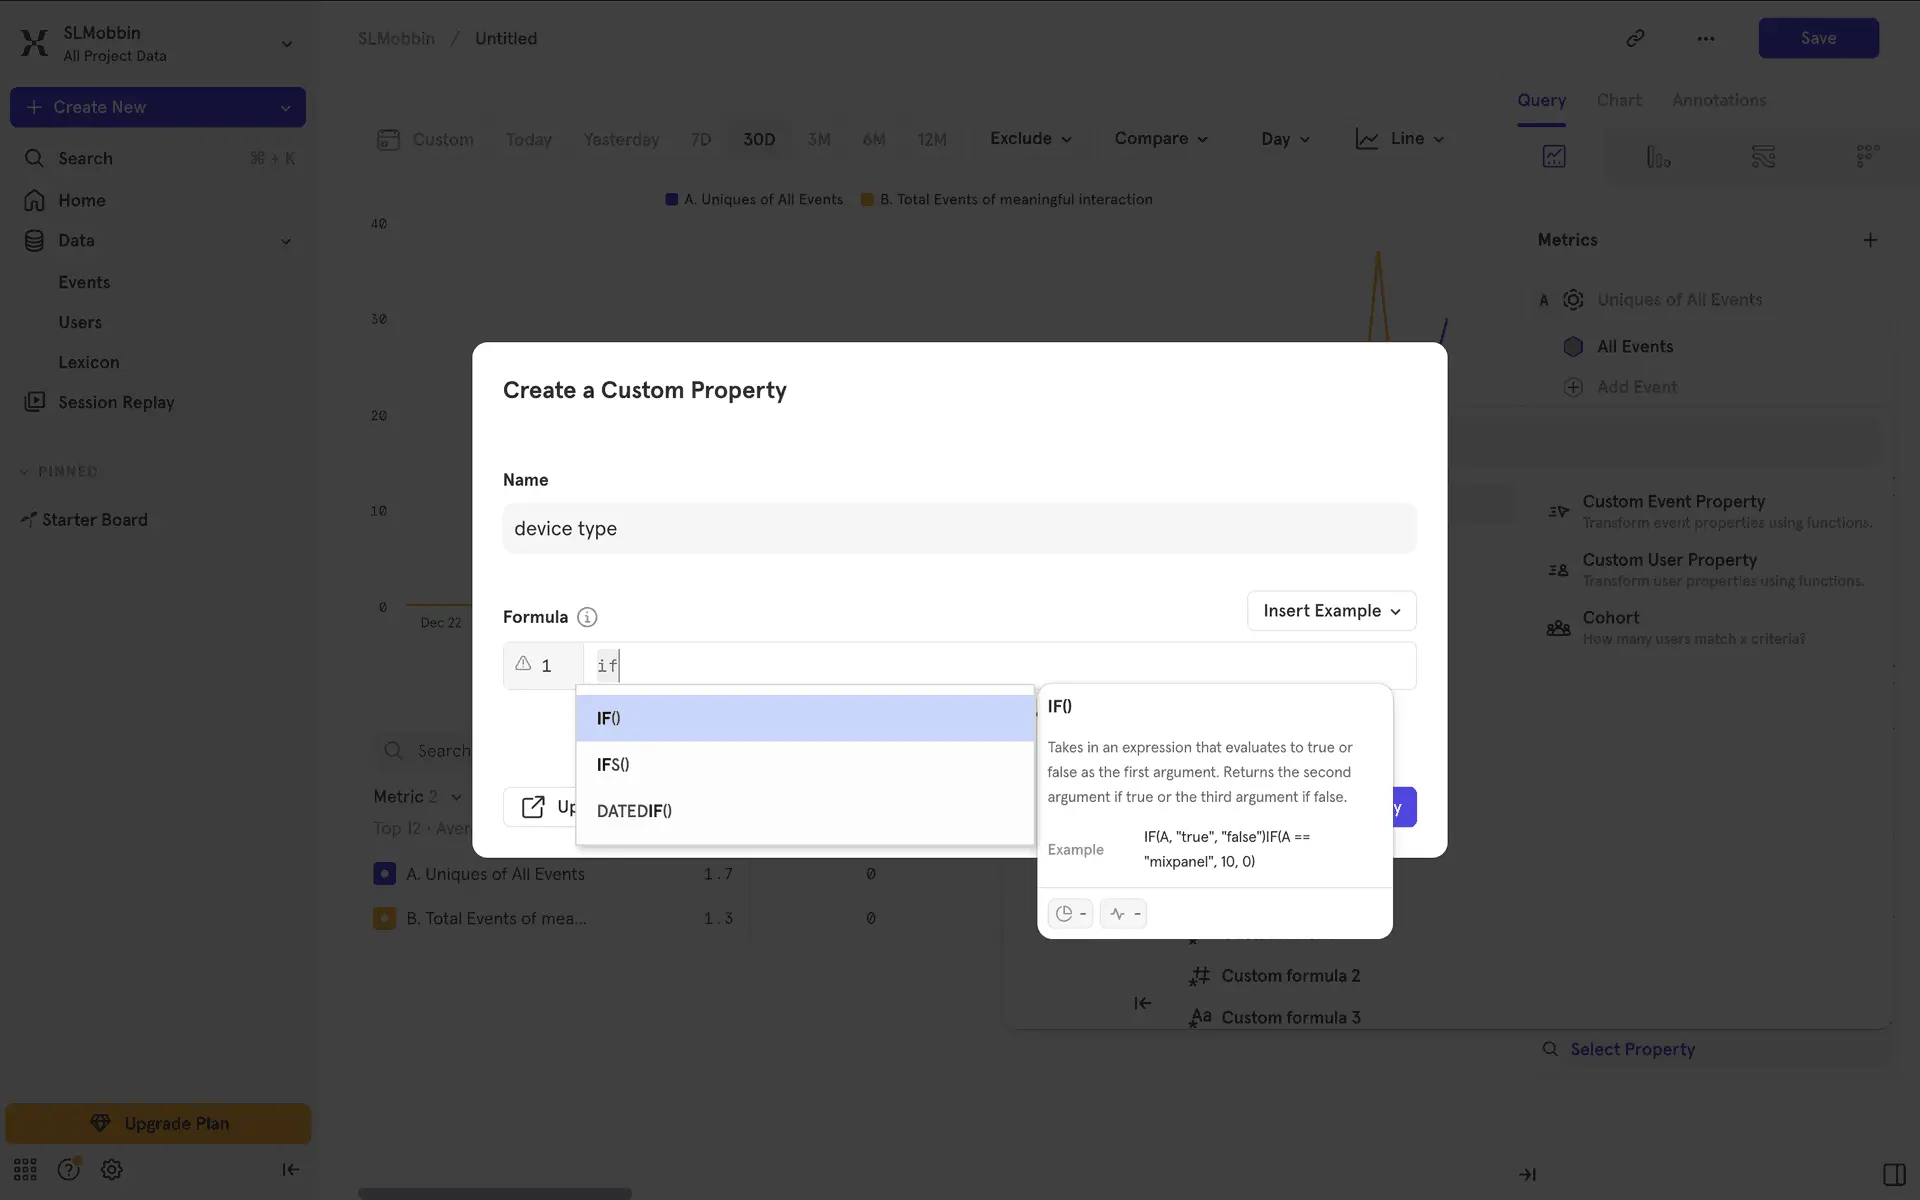Click the device type name field
This screenshot has width=1920, height=1200.
click(x=959, y=528)
